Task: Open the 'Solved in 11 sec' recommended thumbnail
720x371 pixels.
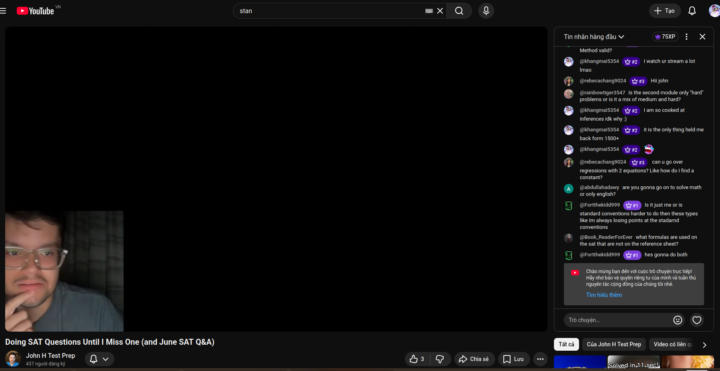Action: (634, 362)
